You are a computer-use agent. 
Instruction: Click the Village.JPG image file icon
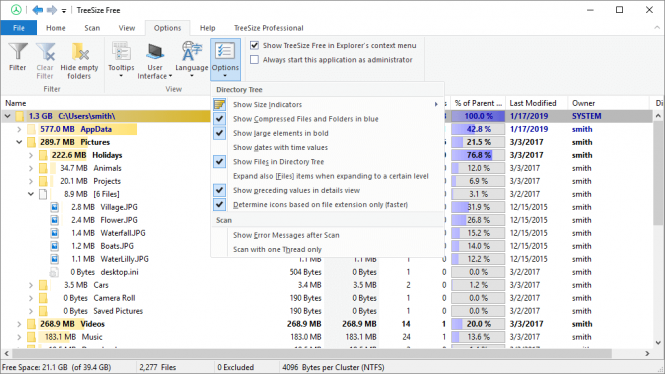pyautogui.click(x=54, y=207)
